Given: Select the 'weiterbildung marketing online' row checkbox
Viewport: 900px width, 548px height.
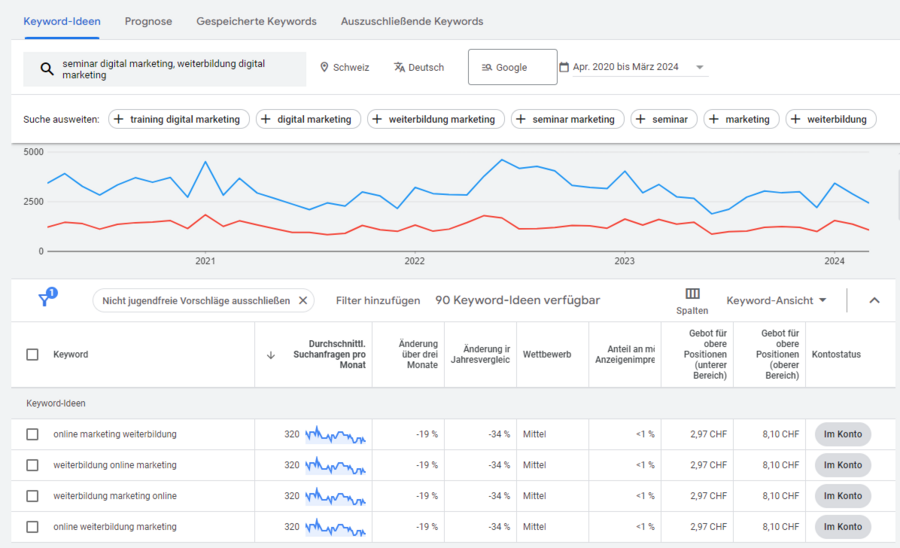Looking at the screenshot, I should tap(33, 496).
